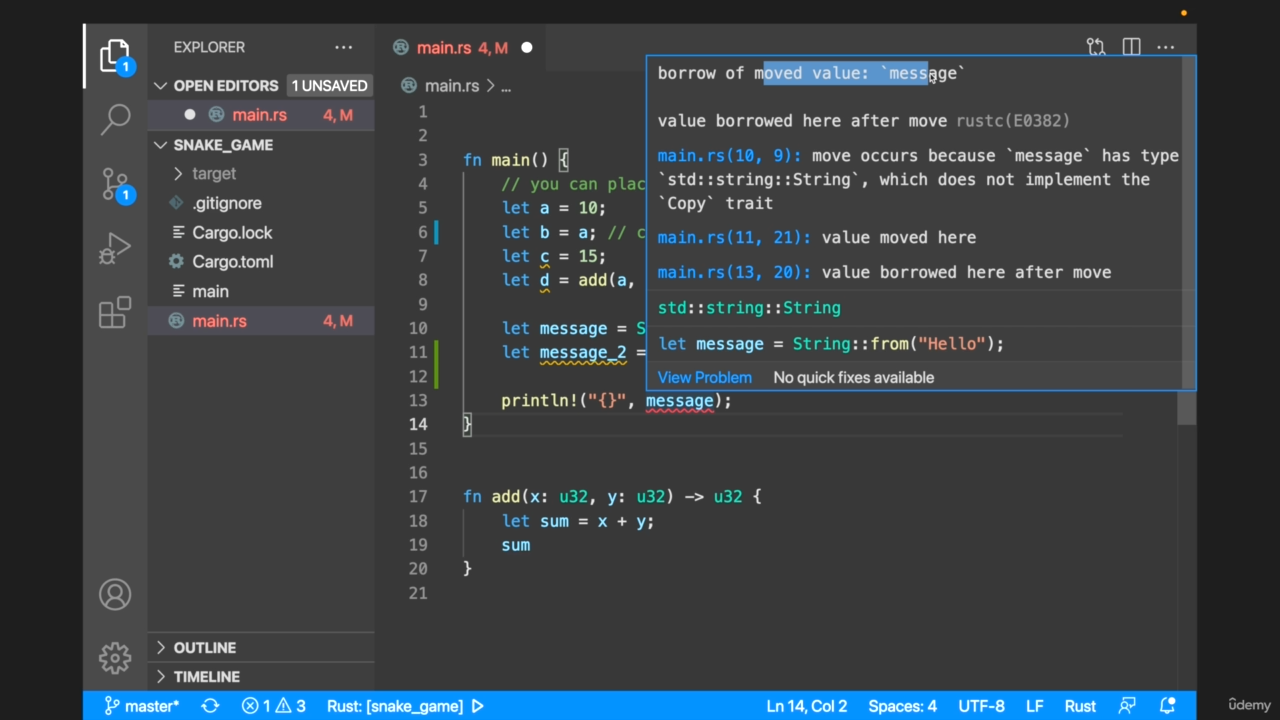Open the Explorer view in activity bar
Image resolution: width=1280 pixels, height=720 pixels.
tap(115, 56)
